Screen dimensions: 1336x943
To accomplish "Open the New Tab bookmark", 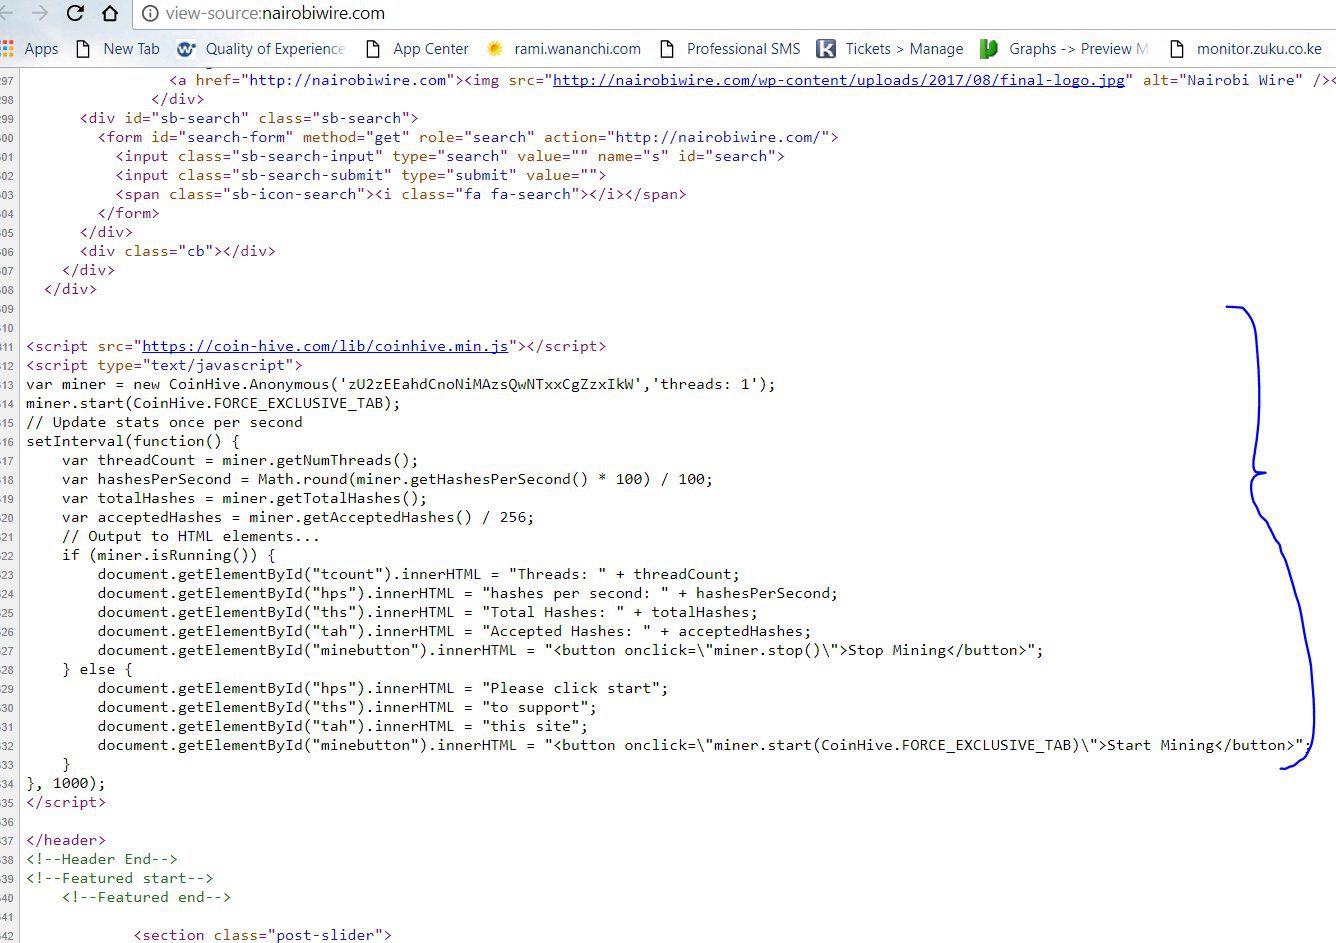I will 118,48.
